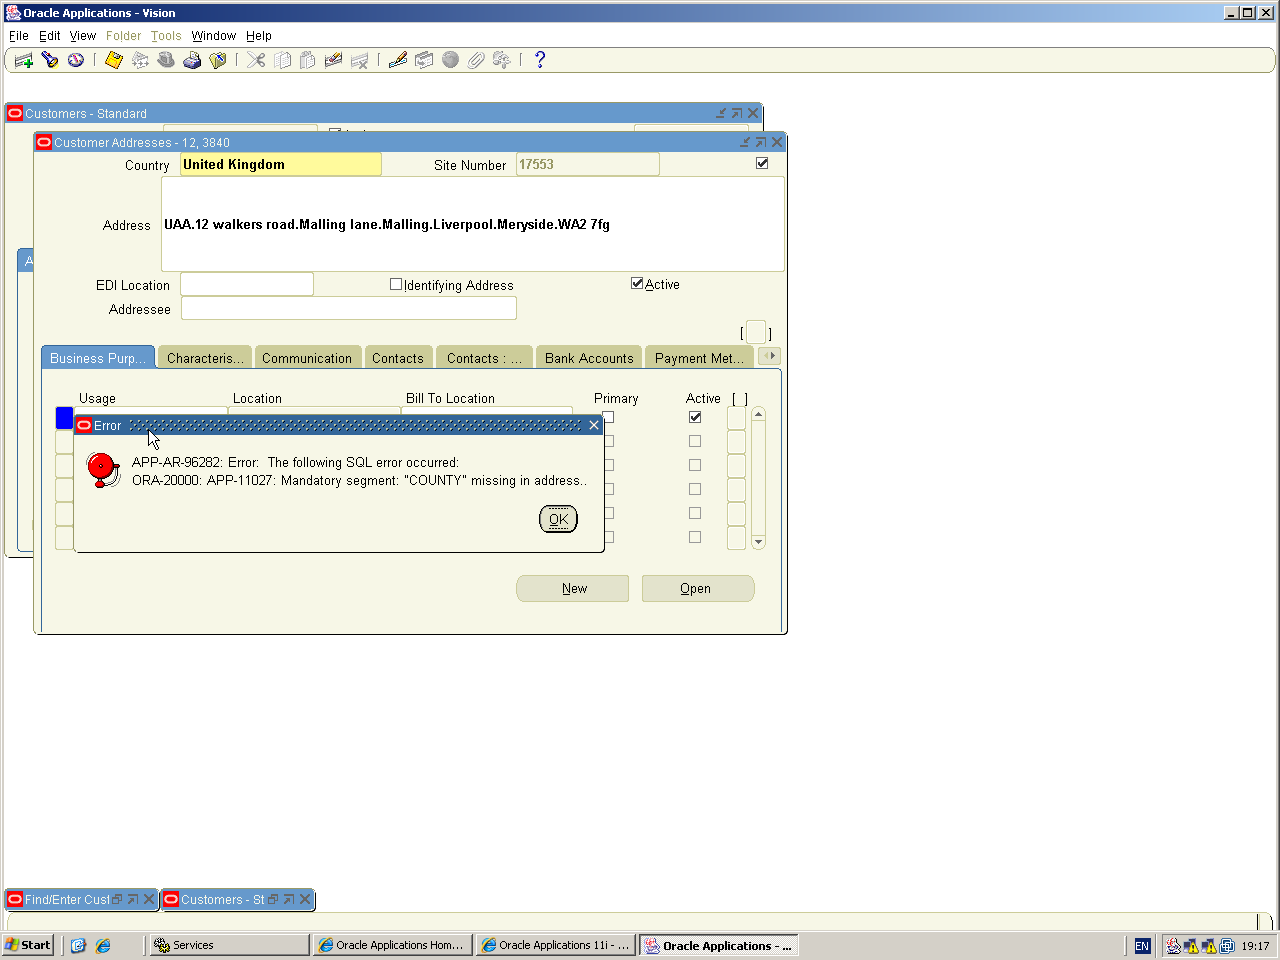Viewport: 1280px width, 960px height.
Task: Click the Translations globe toolbar icon
Action: tap(450, 60)
